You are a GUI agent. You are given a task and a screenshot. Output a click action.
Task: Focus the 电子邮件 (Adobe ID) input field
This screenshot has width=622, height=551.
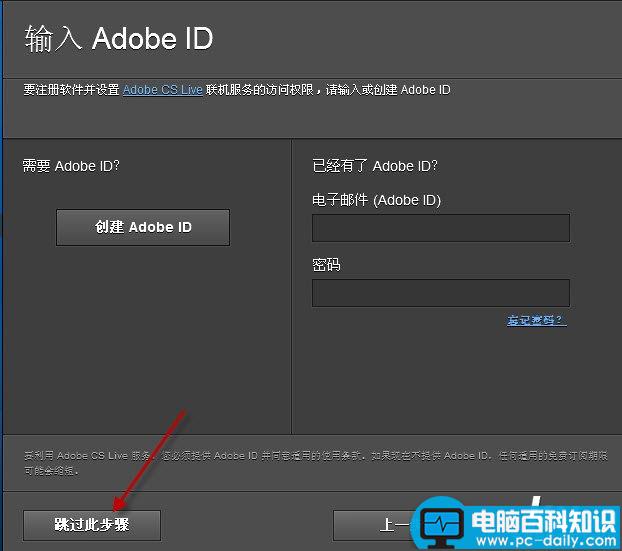click(x=441, y=228)
